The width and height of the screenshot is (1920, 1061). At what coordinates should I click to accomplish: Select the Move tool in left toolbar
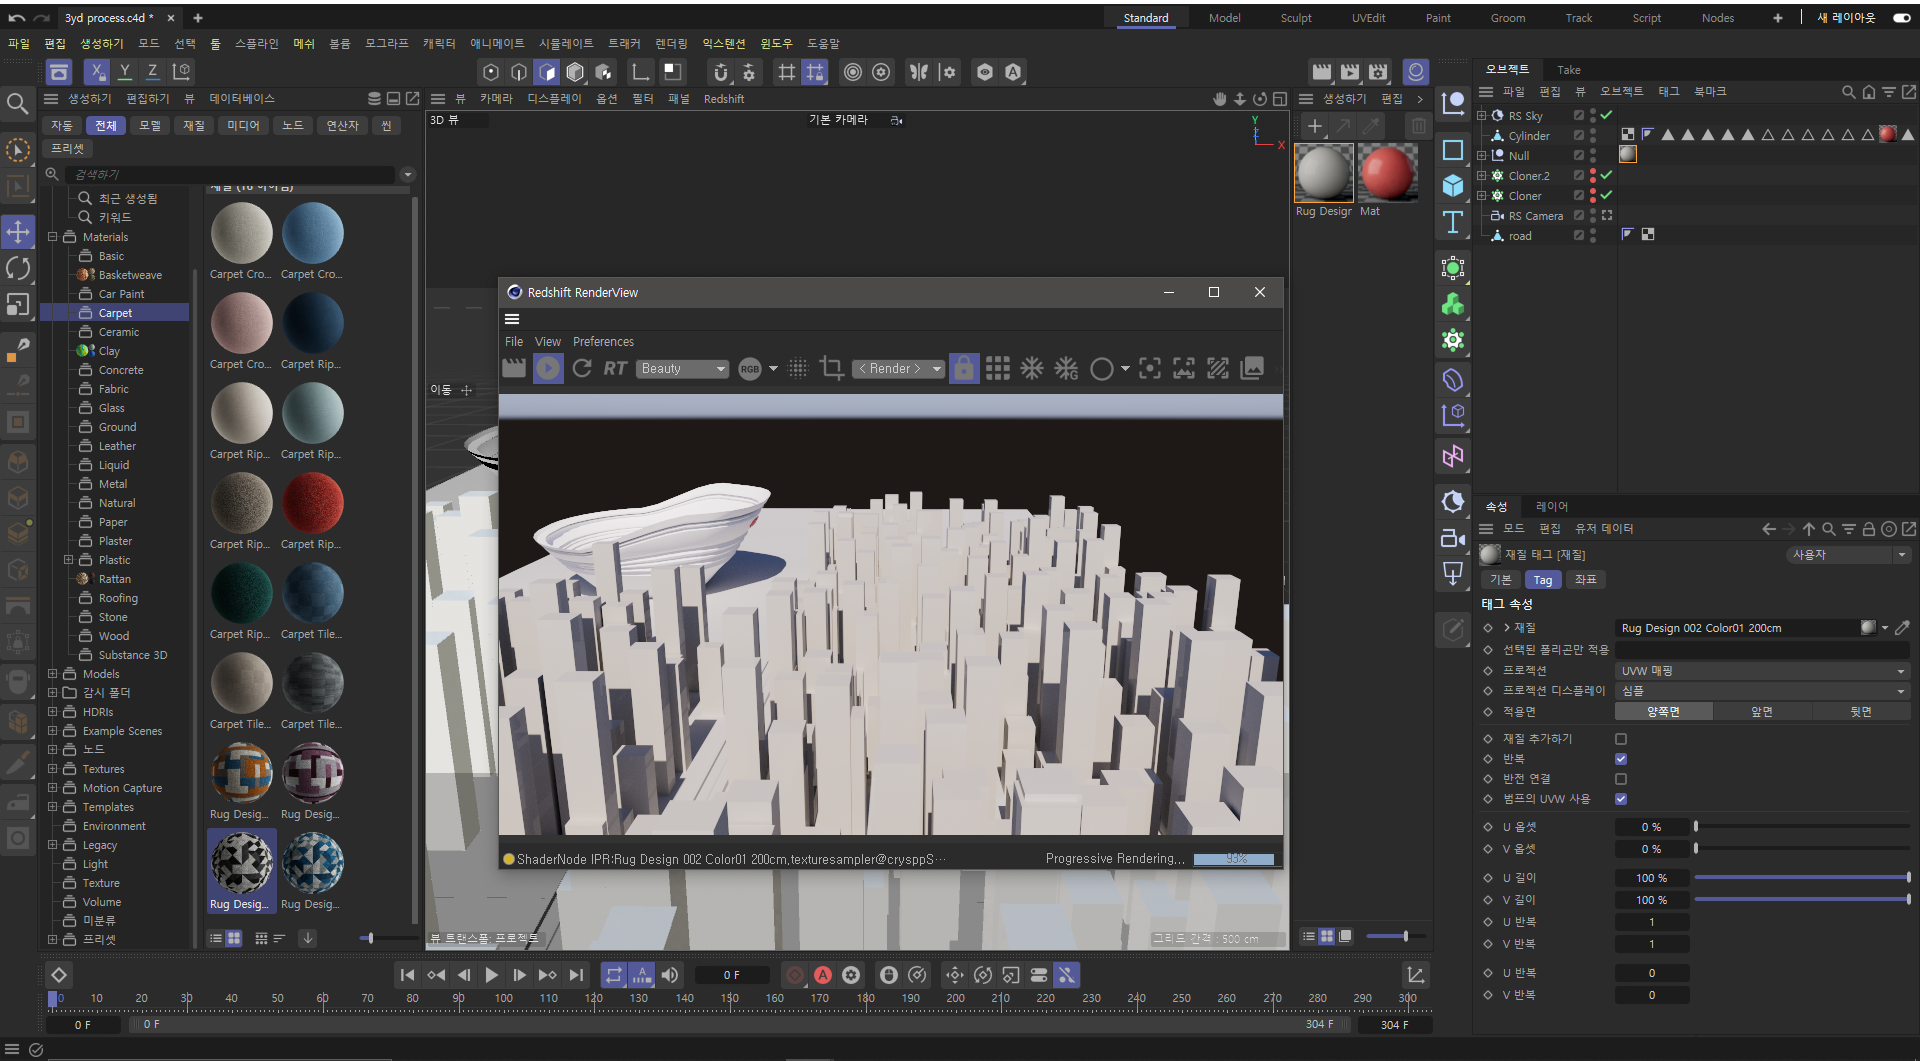click(18, 232)
